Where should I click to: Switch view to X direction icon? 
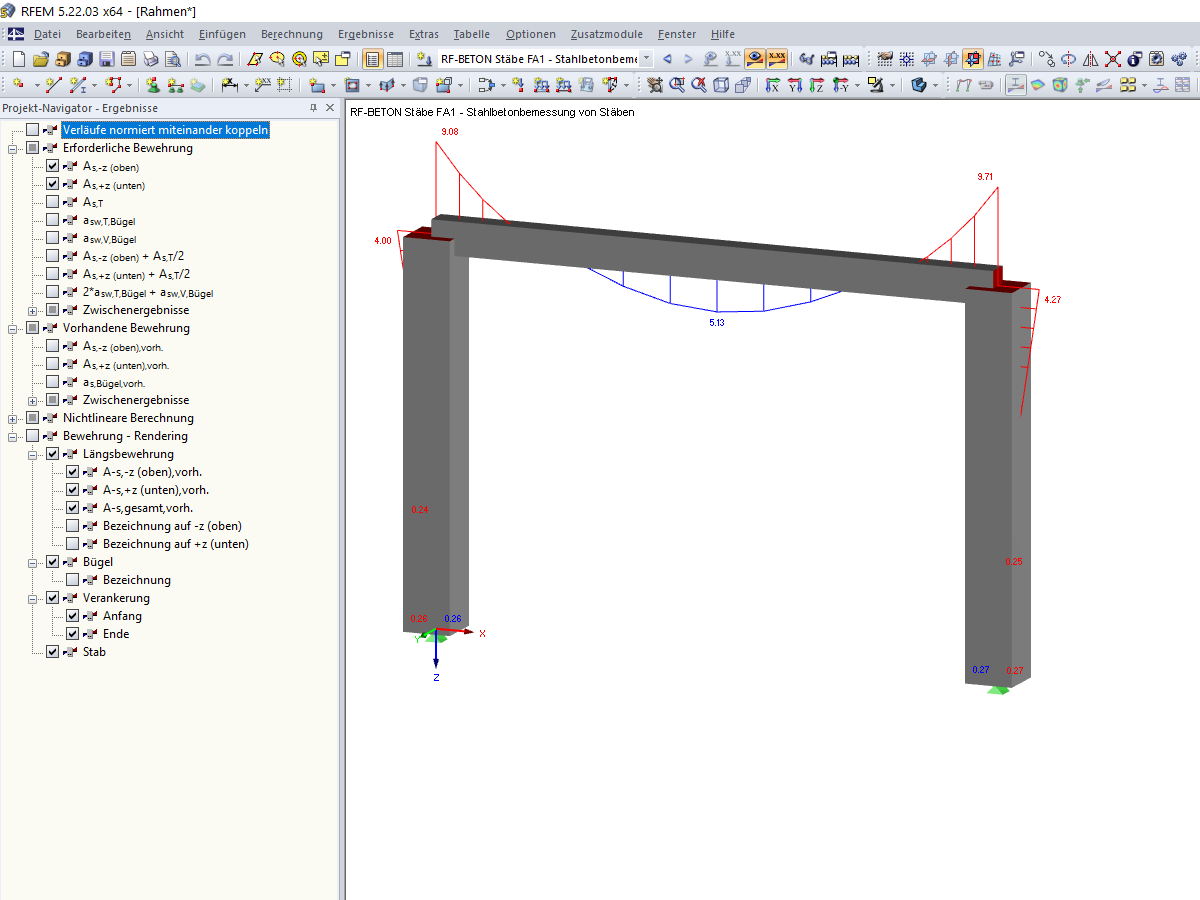[772, 85]
